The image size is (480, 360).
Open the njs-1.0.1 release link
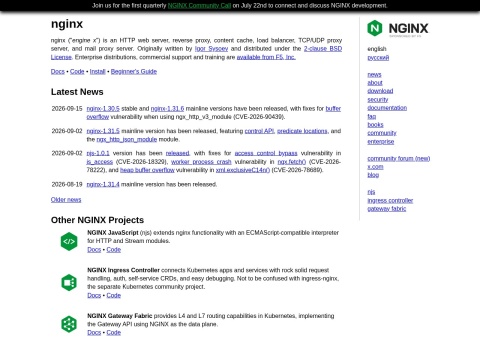(98, 153)
